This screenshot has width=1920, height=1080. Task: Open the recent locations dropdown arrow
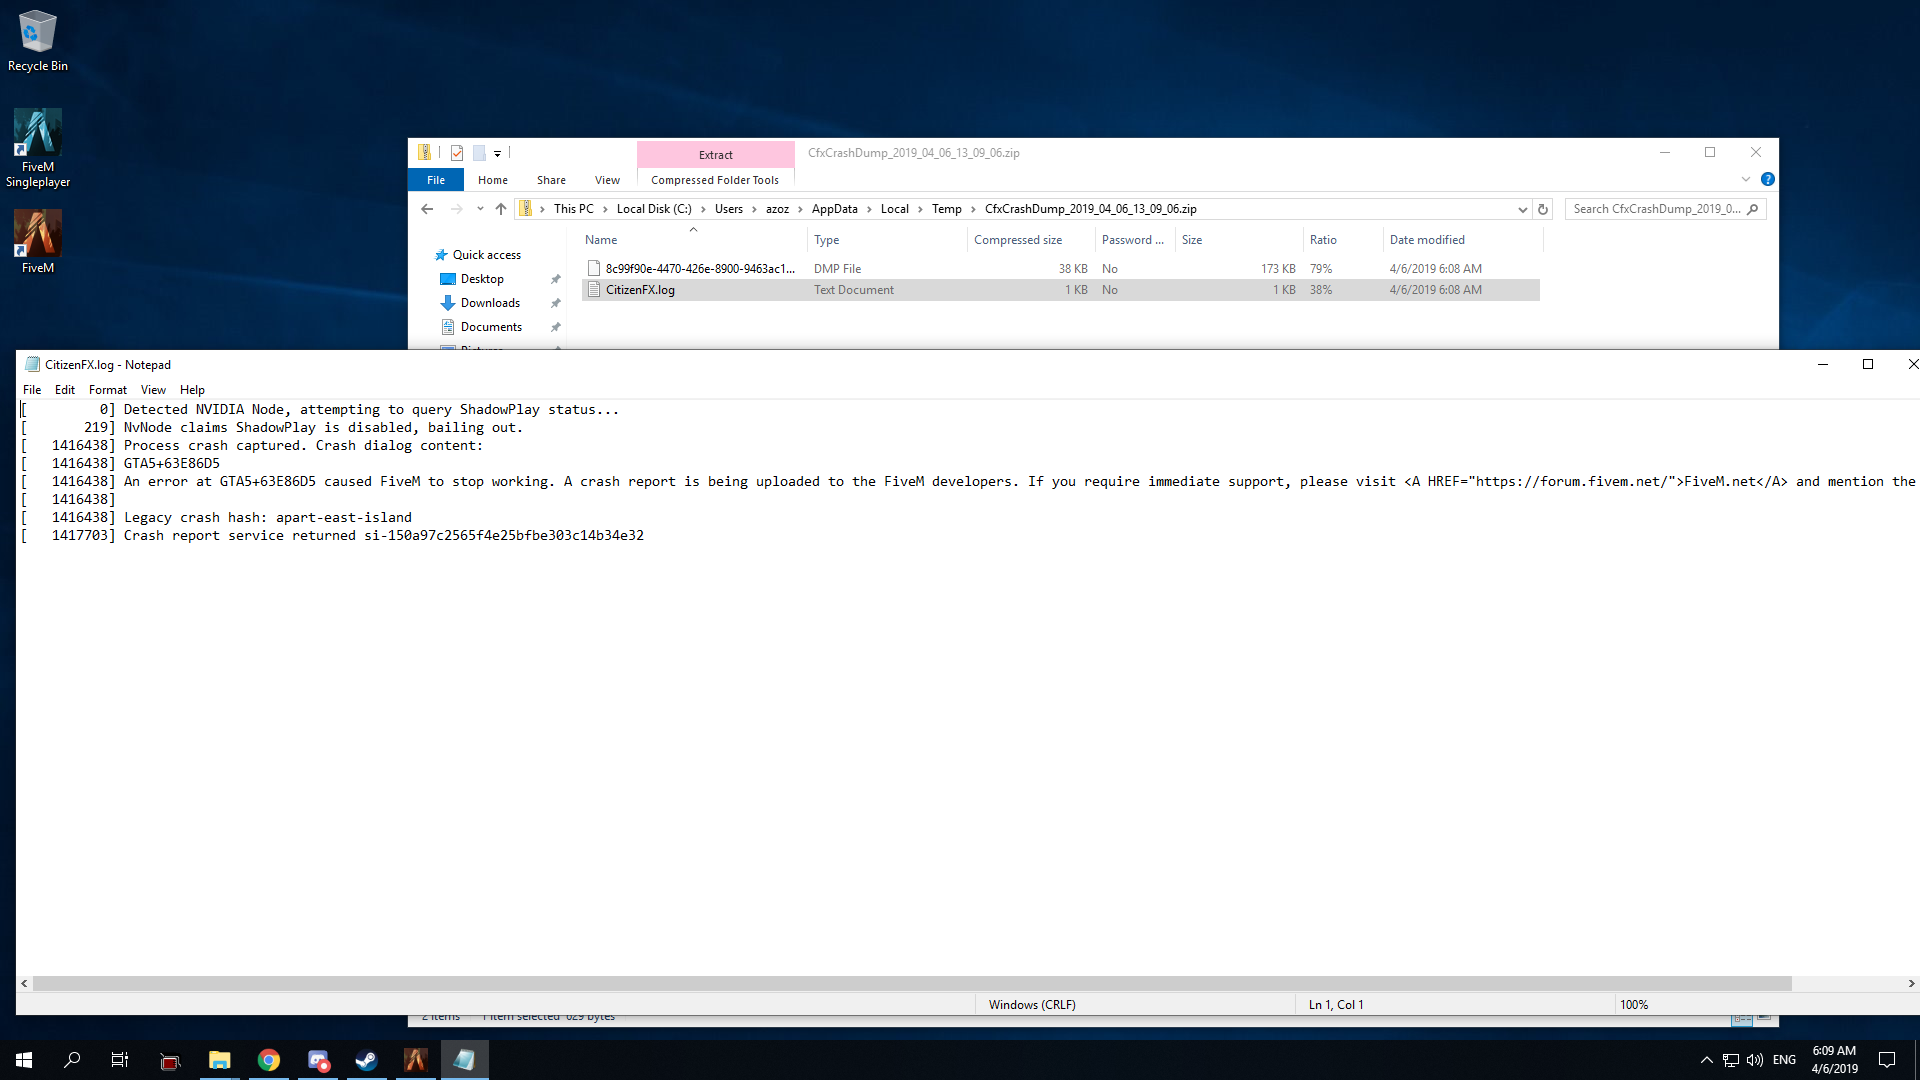(480, 209)
